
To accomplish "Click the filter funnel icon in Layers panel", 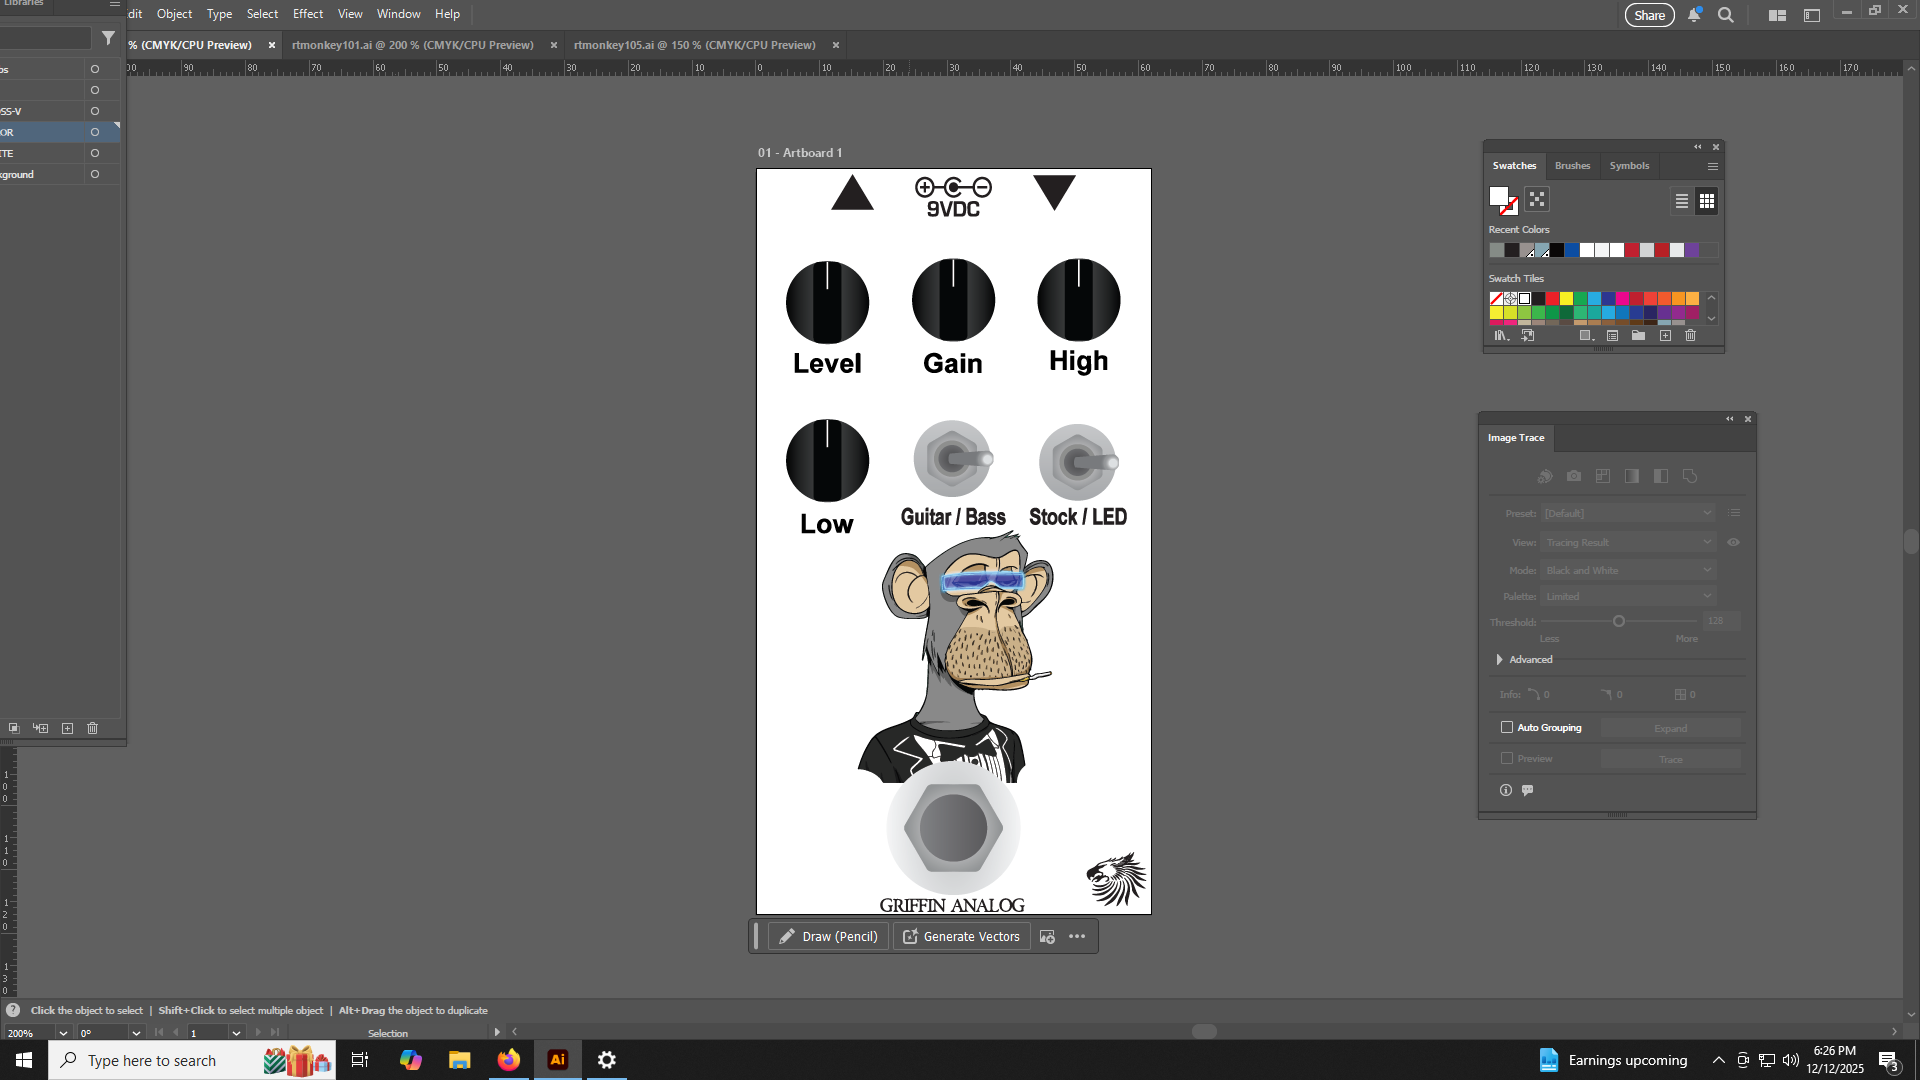I will tap(108, 38).
